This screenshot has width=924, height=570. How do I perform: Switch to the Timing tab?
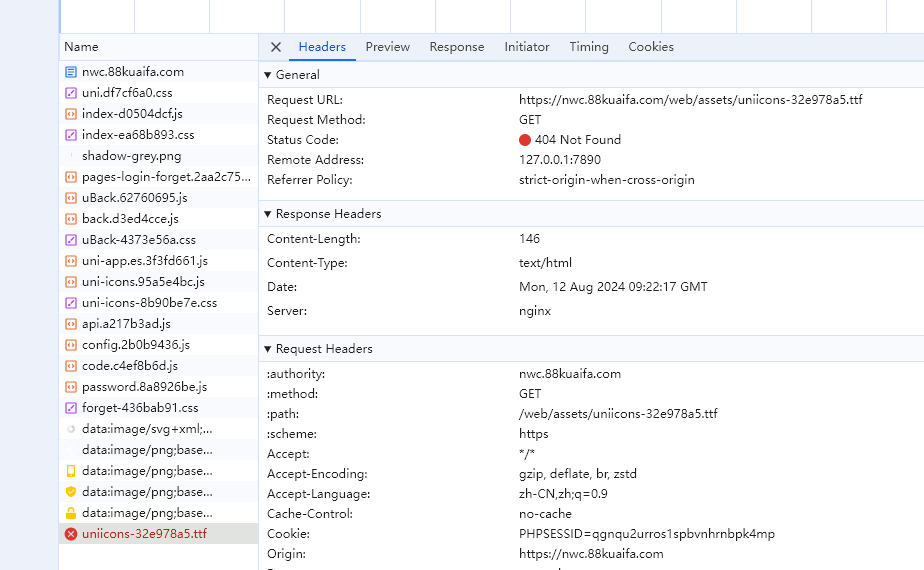[589, 47]
